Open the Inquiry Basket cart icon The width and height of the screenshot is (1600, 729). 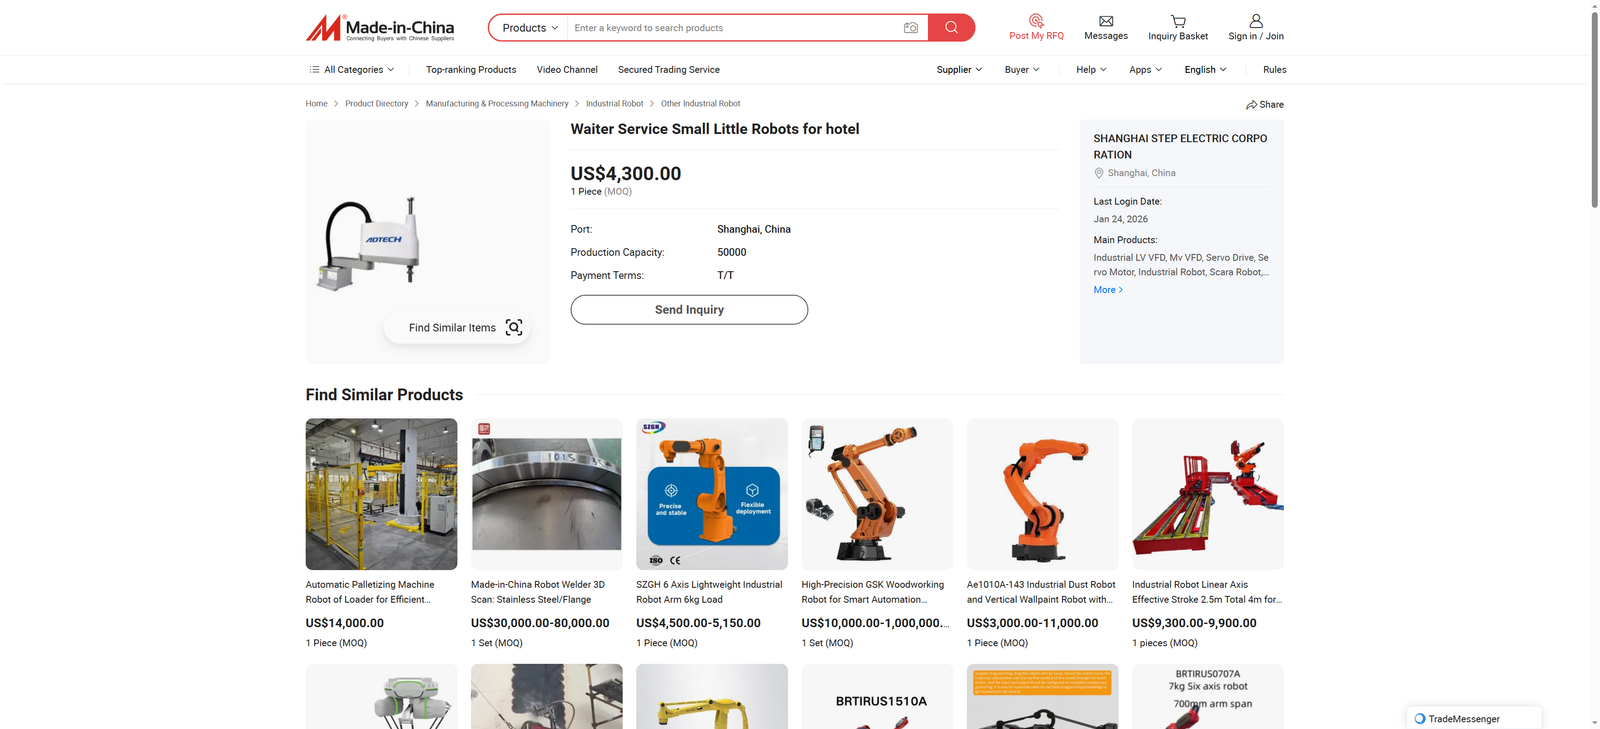pyautogui.click(x=1178, y=21)
